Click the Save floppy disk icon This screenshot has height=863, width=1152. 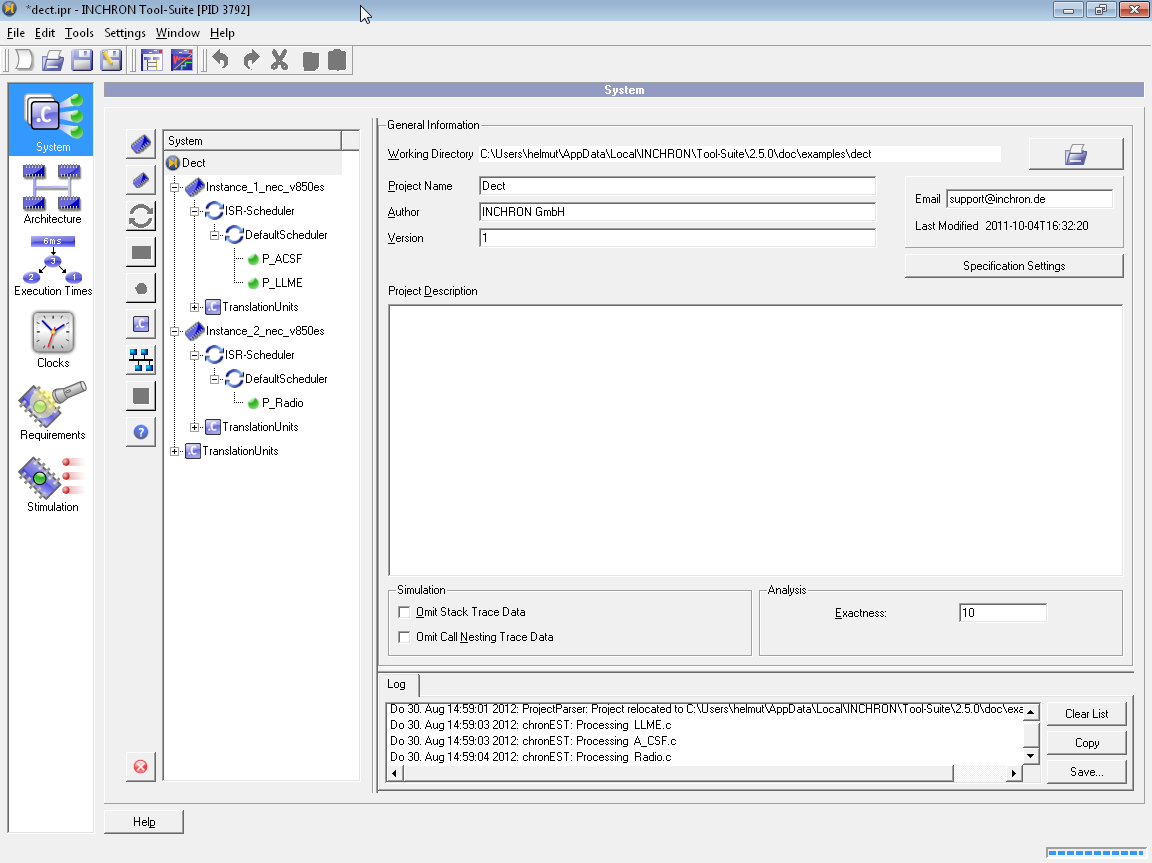tap(82, 60)
